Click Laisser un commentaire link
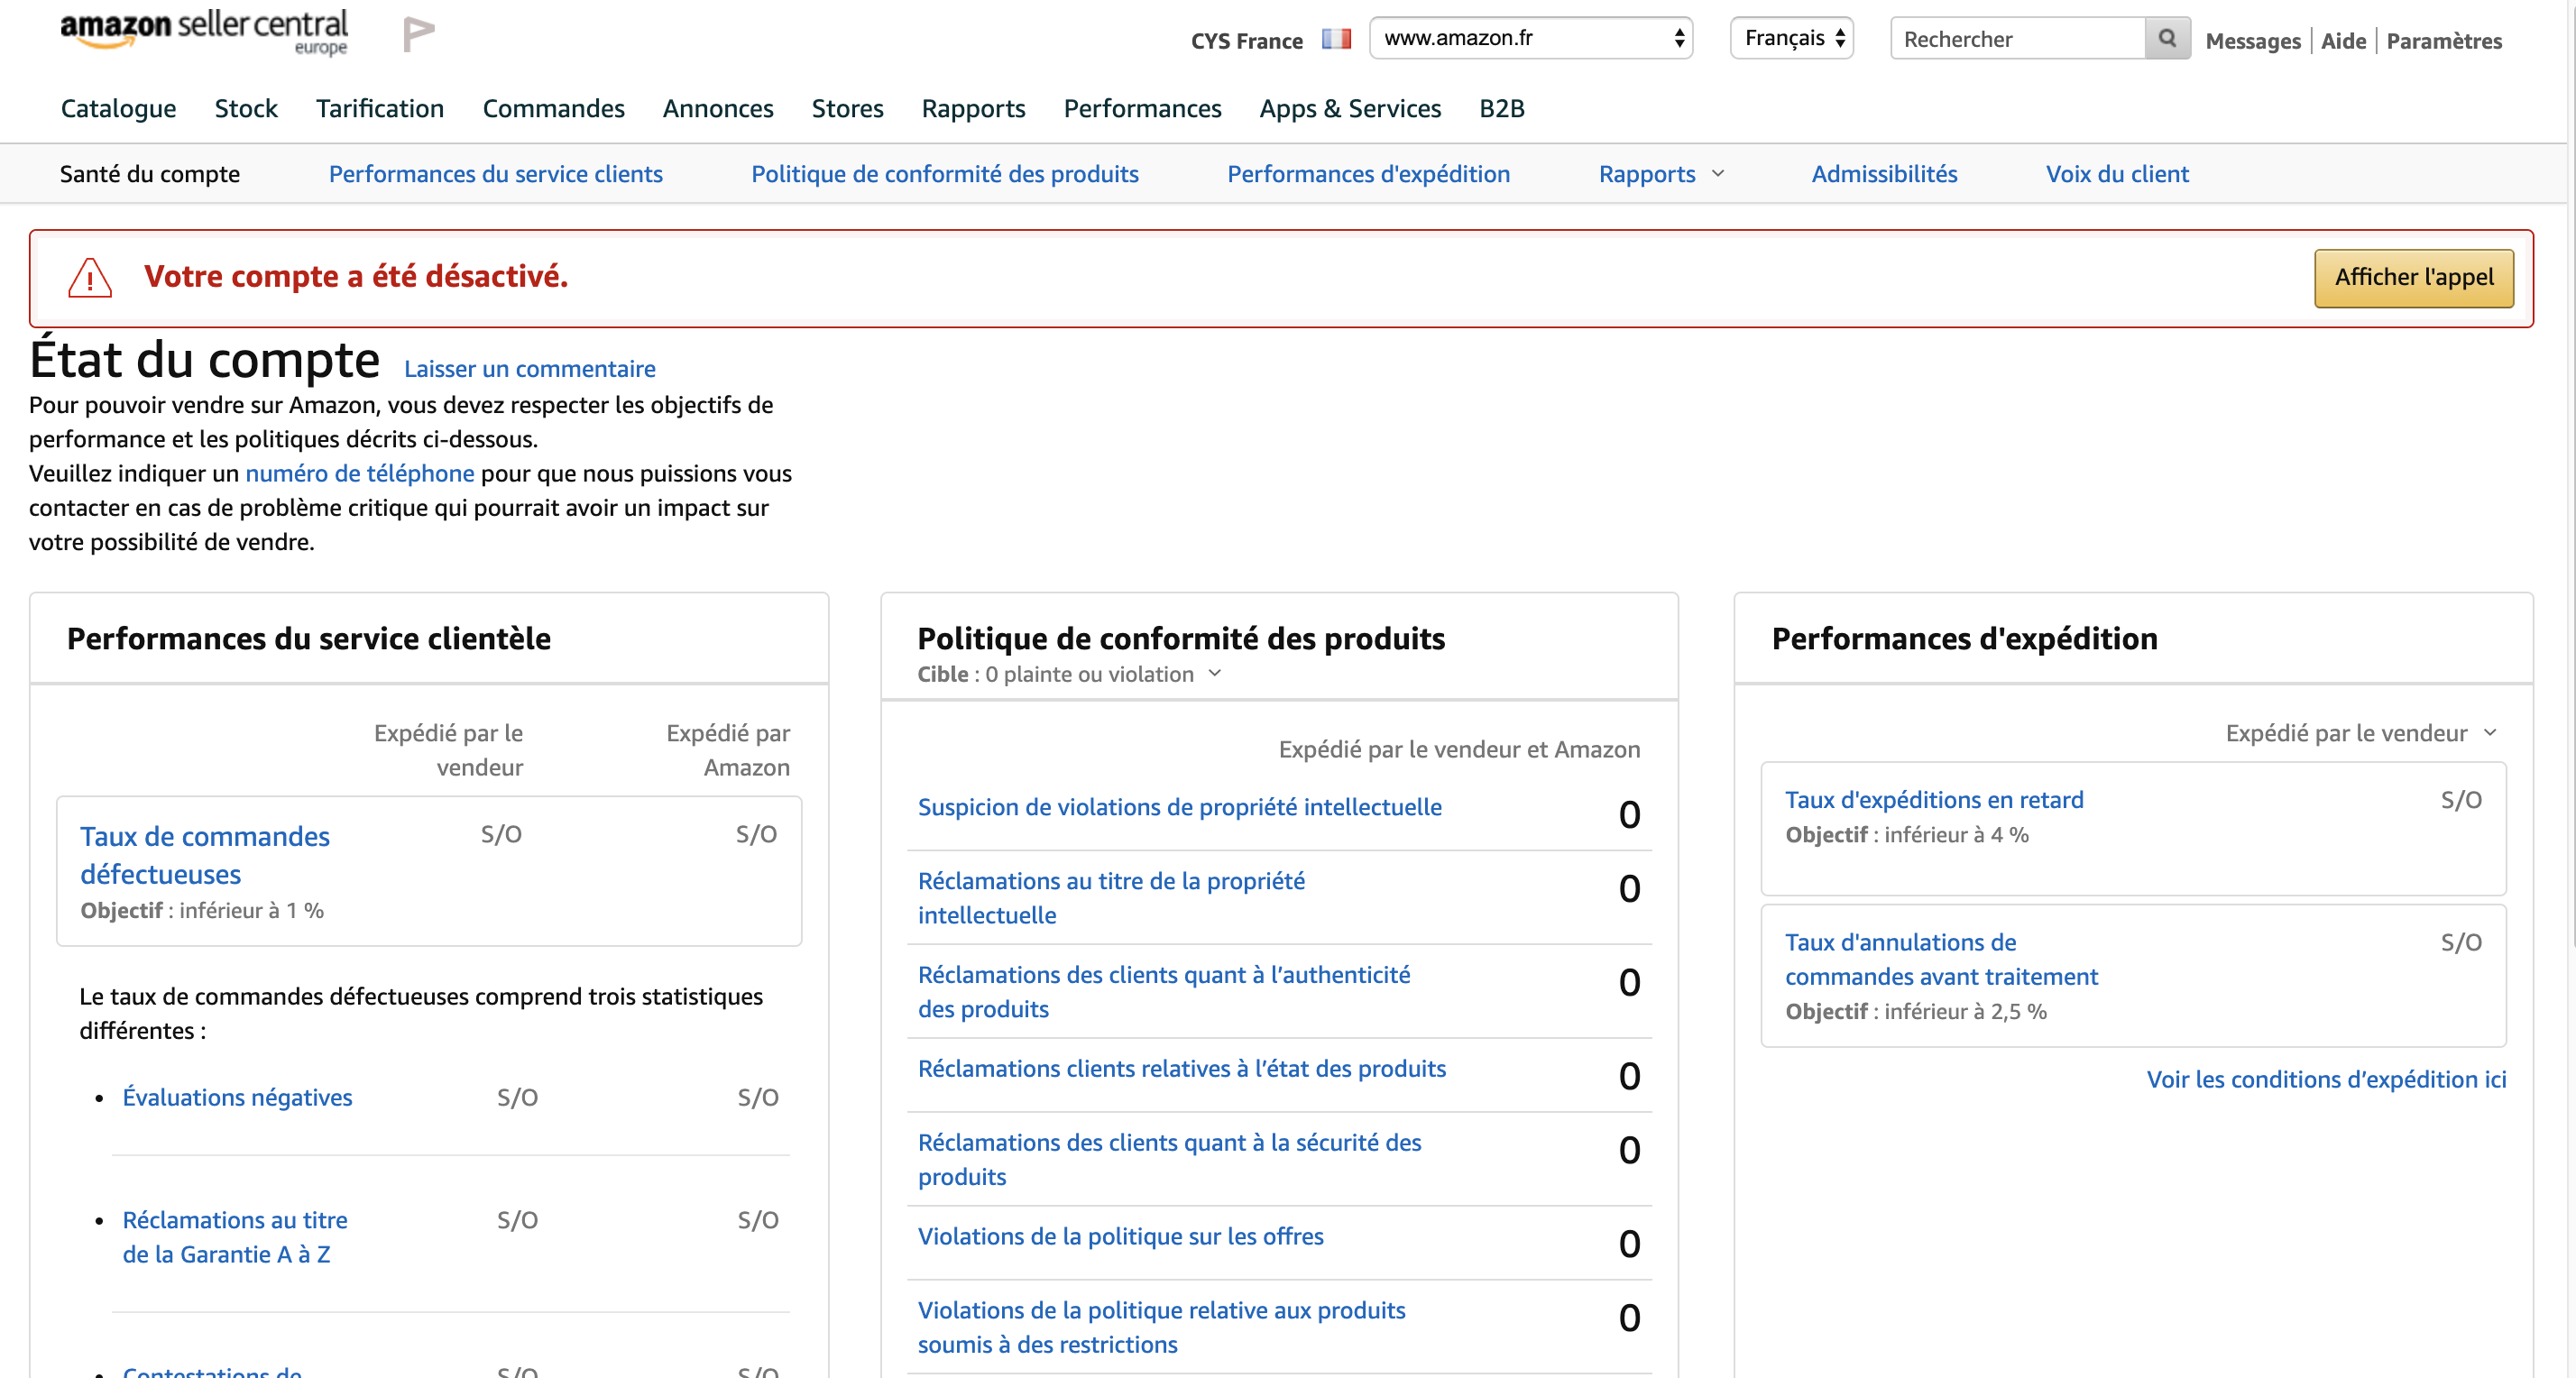 coord(529,369)
